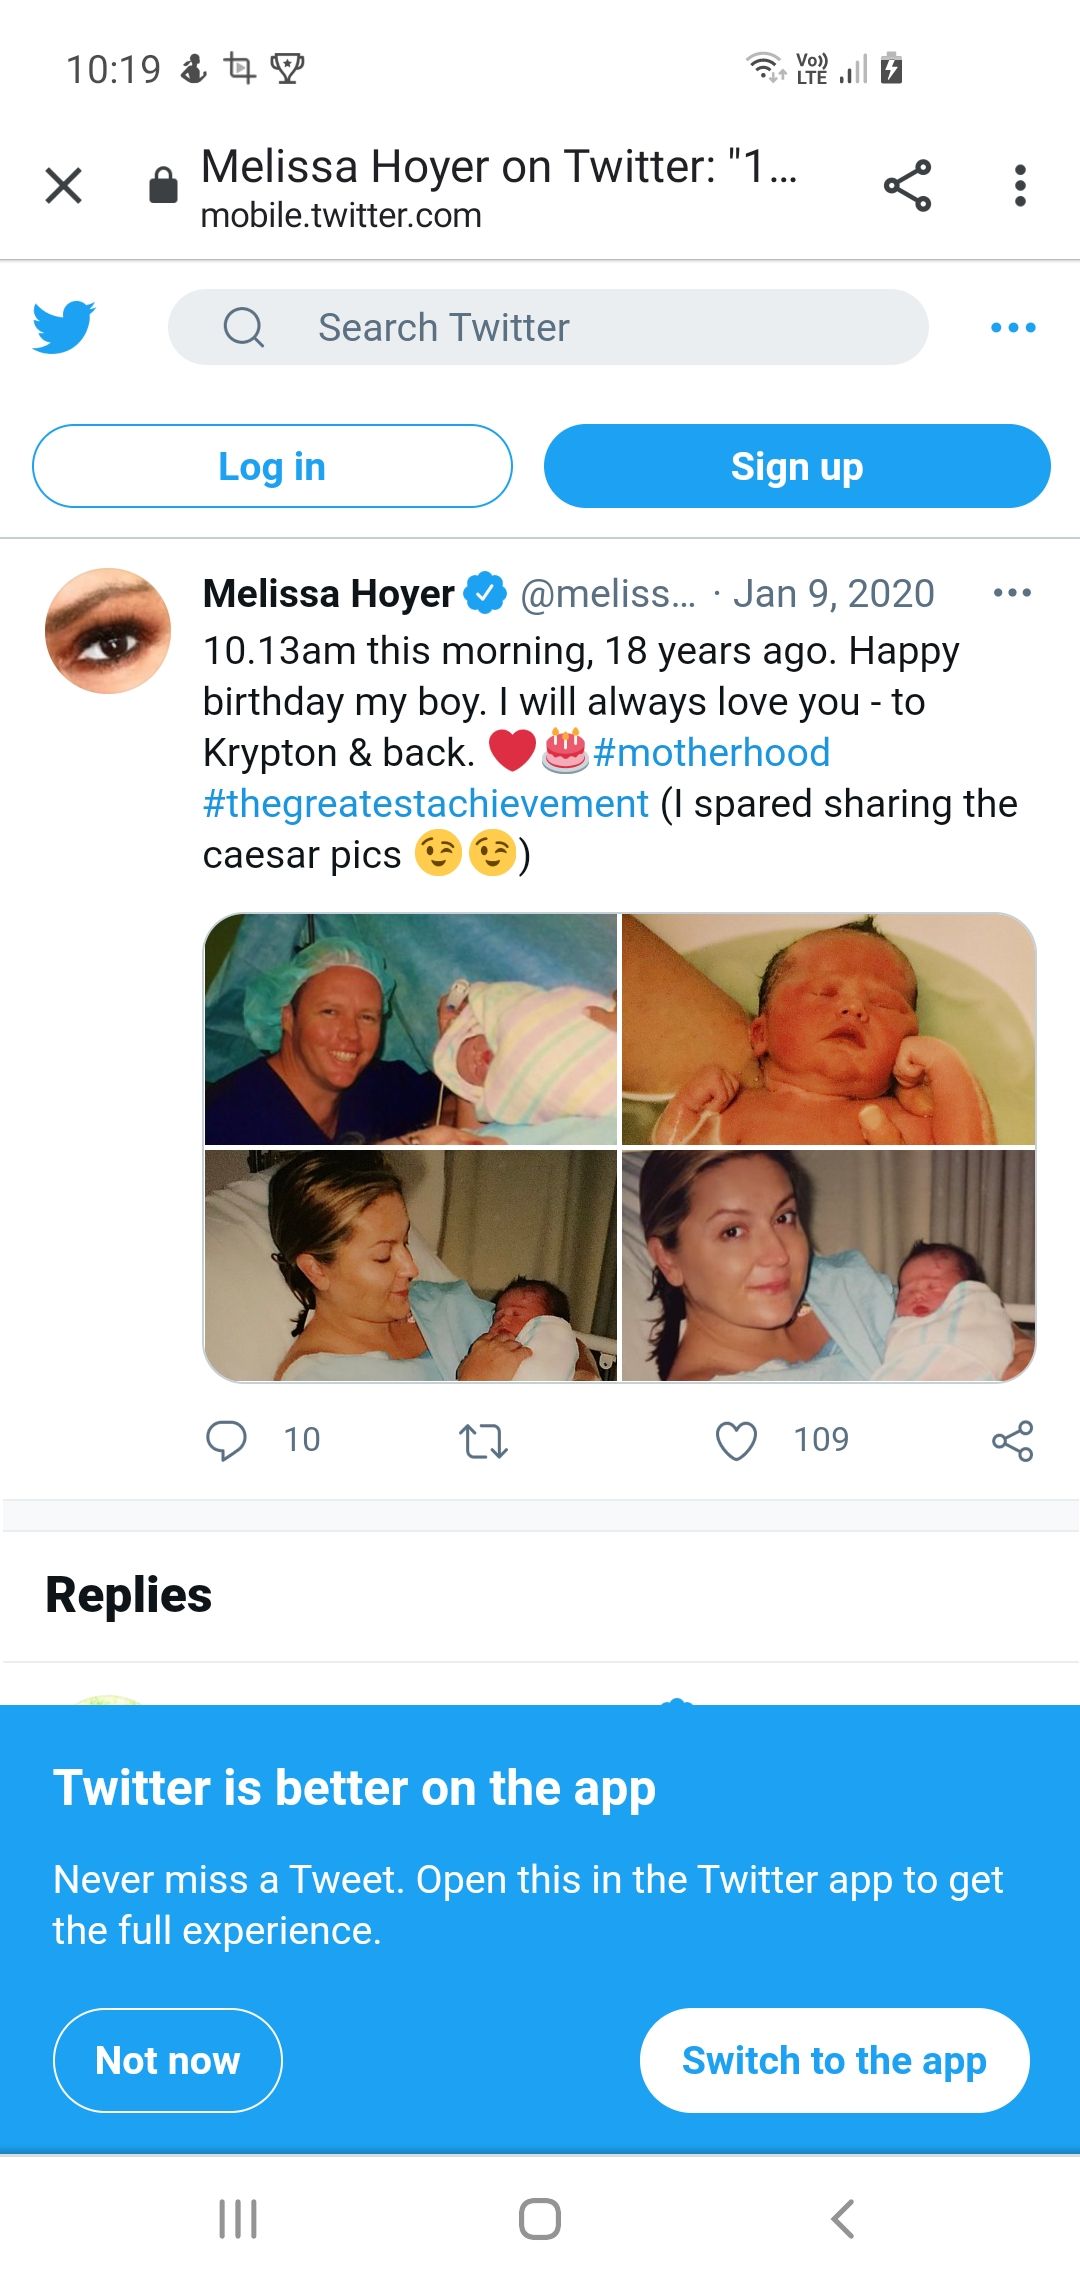
Task: Open Melissa Hoyer's eye profile picture
Action: pyautogui.click(x=108, y=631)
